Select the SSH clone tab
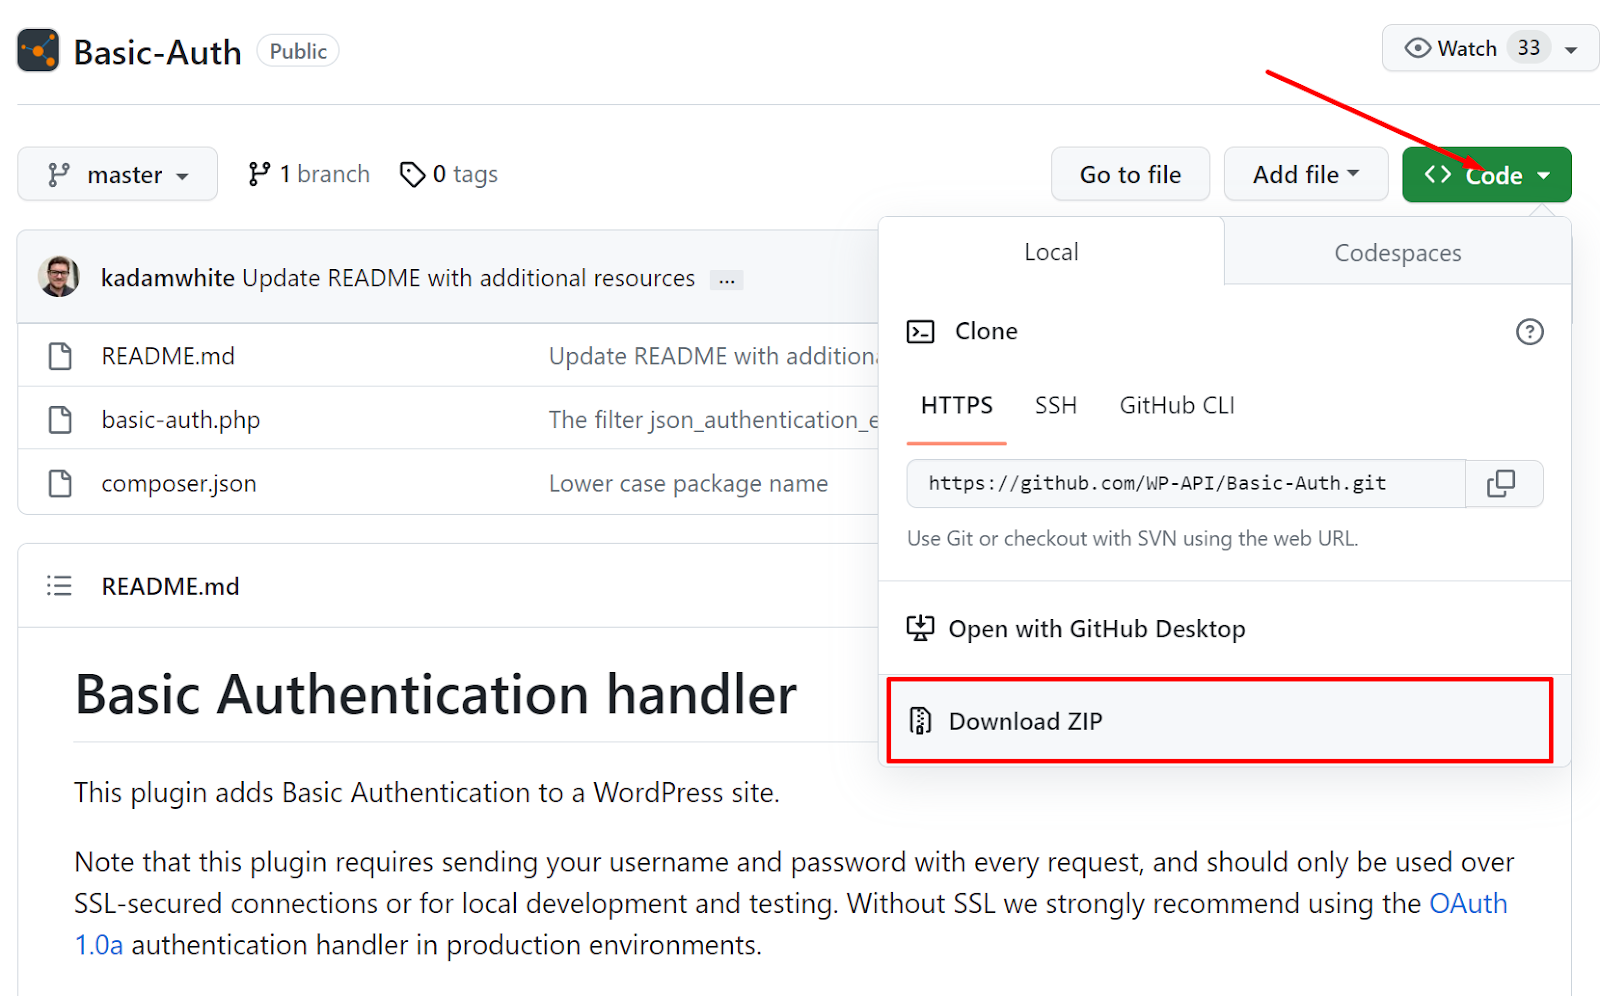 point(1055,405)
